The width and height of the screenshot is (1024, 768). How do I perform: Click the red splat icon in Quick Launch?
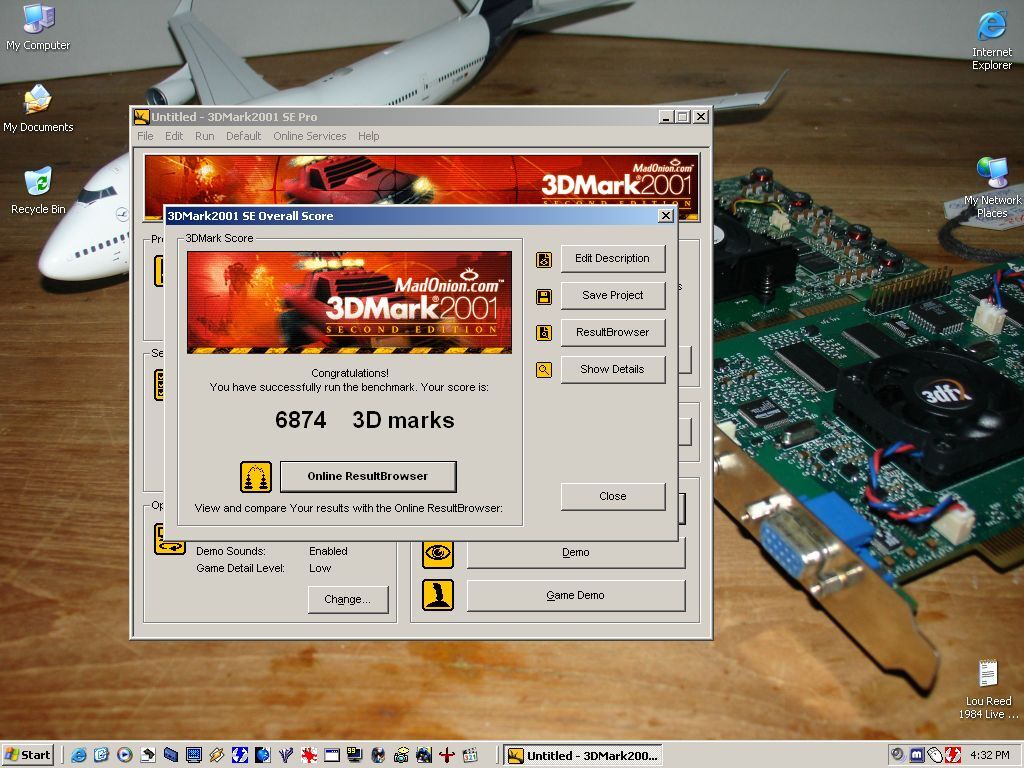coord(309,756)
